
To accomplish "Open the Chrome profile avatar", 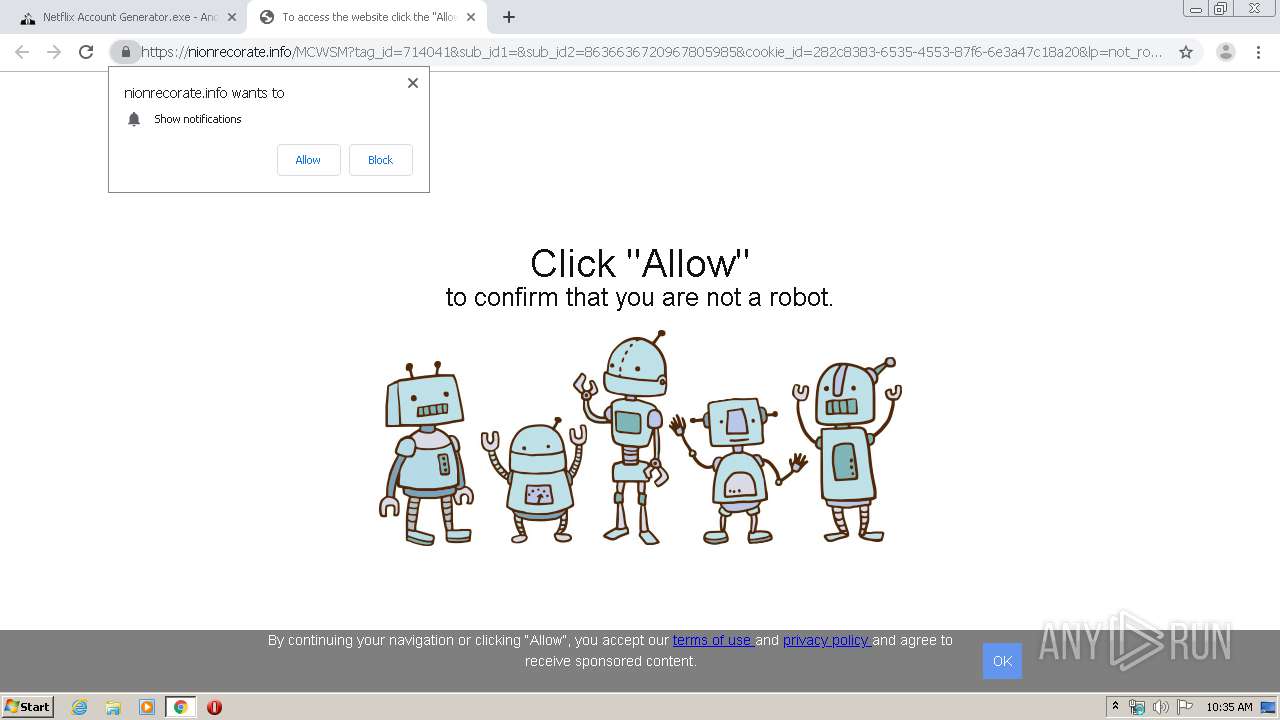I will pyautogui.click(x=1226, y=52).
